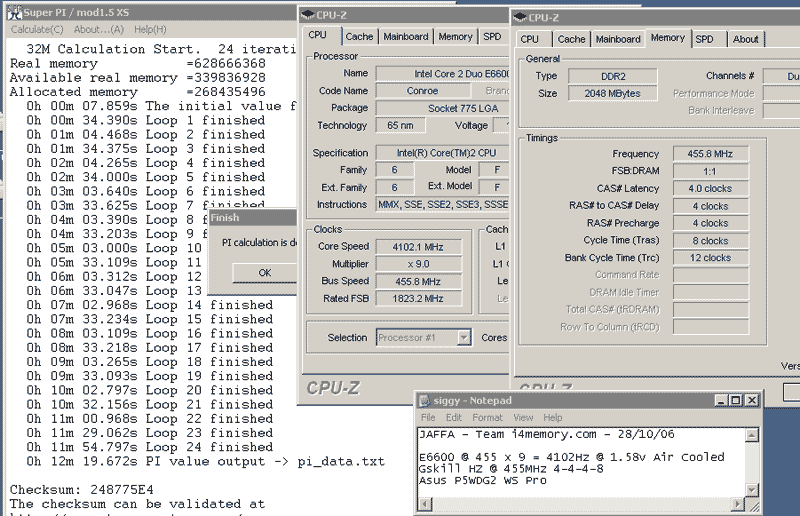Close the siggy Notepad window
Screen dimensions: 800x516
(x=754, y=400)
